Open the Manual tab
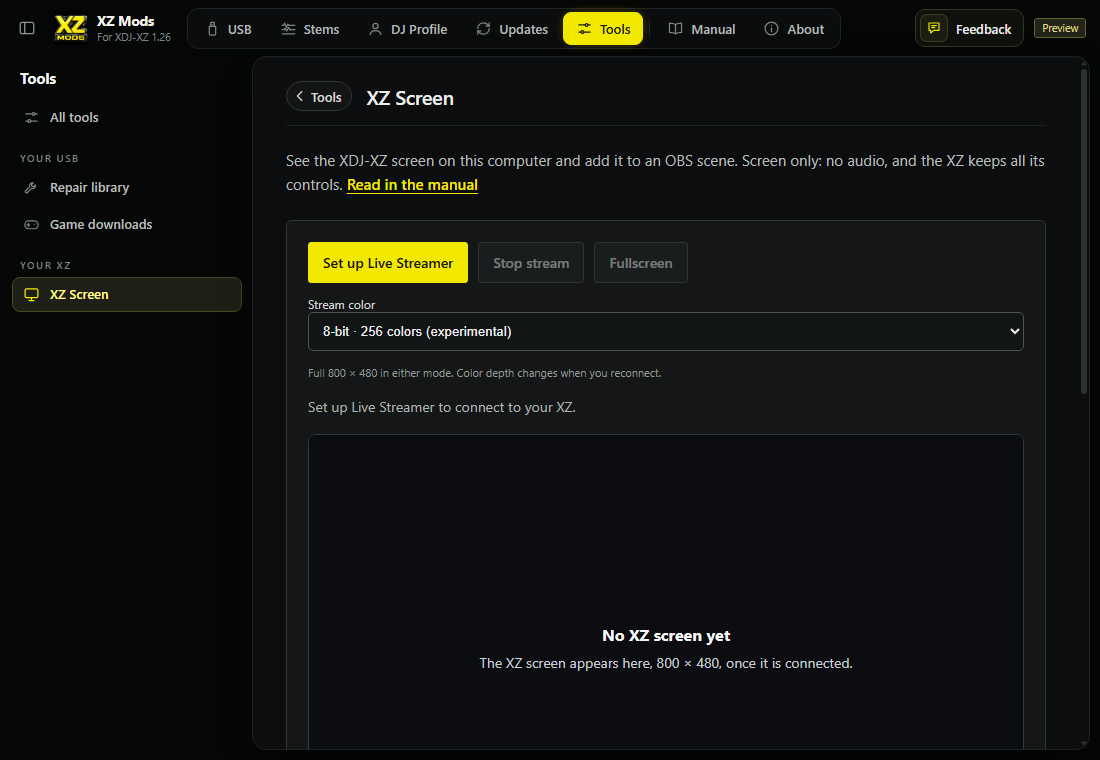This screenshot has width=1100, height=760. tap(702, 29)
